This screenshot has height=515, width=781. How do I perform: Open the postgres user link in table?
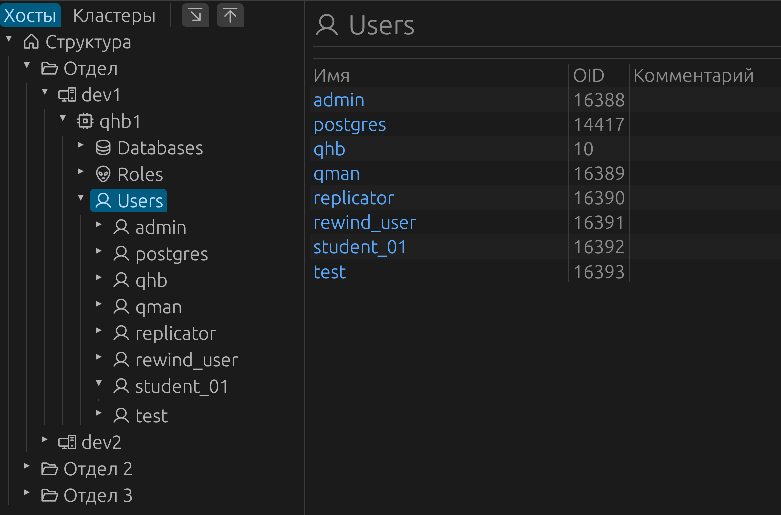coord(349,125)
